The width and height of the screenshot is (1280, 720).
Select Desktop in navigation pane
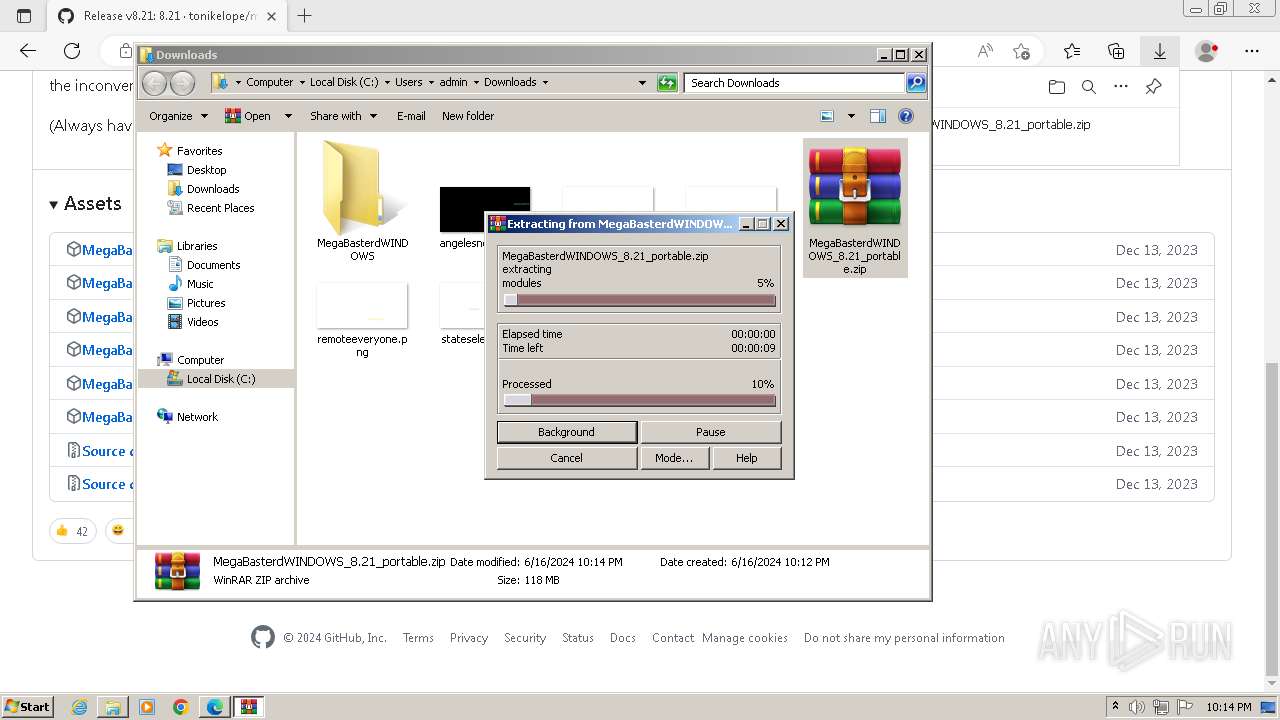206,170
